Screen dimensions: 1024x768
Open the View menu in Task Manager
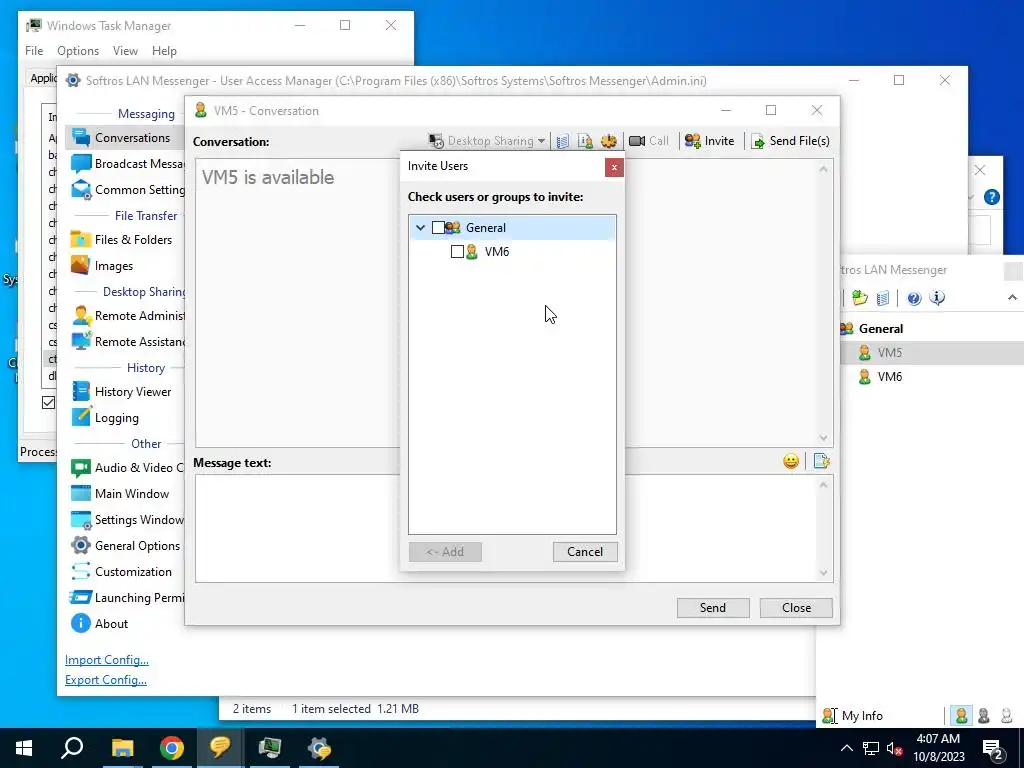pos(125,51)
